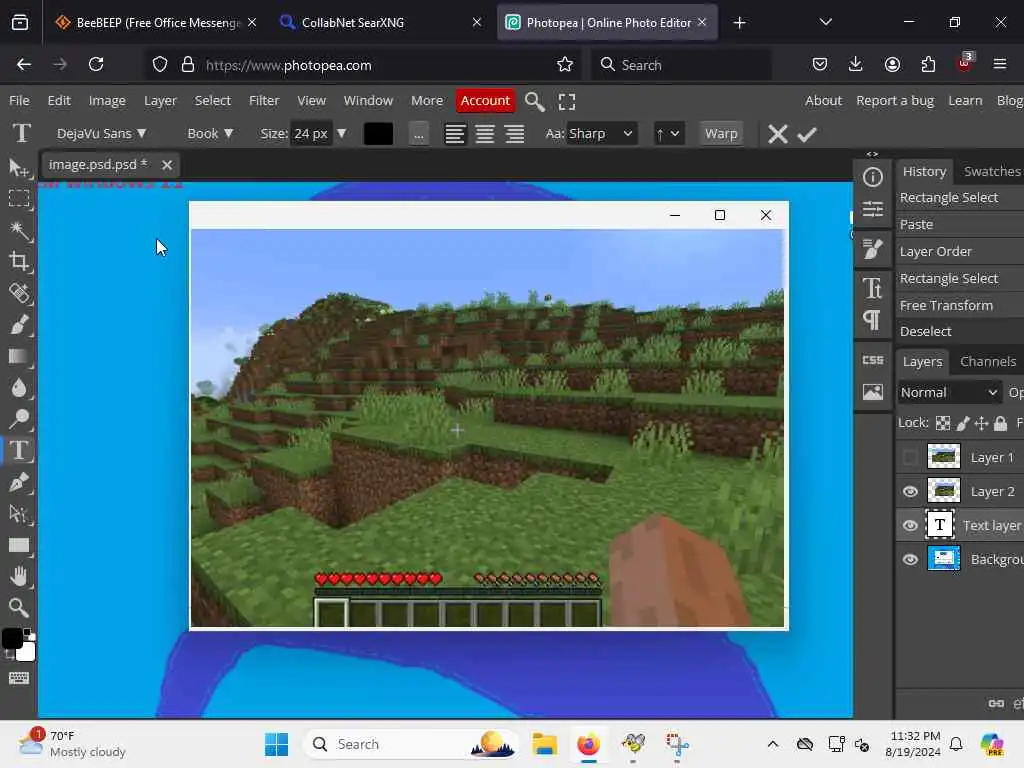This screenshot has width=1024, height=768.
Task: Toggle lock image pixels brush icon
Action: (x=963, y=423)
